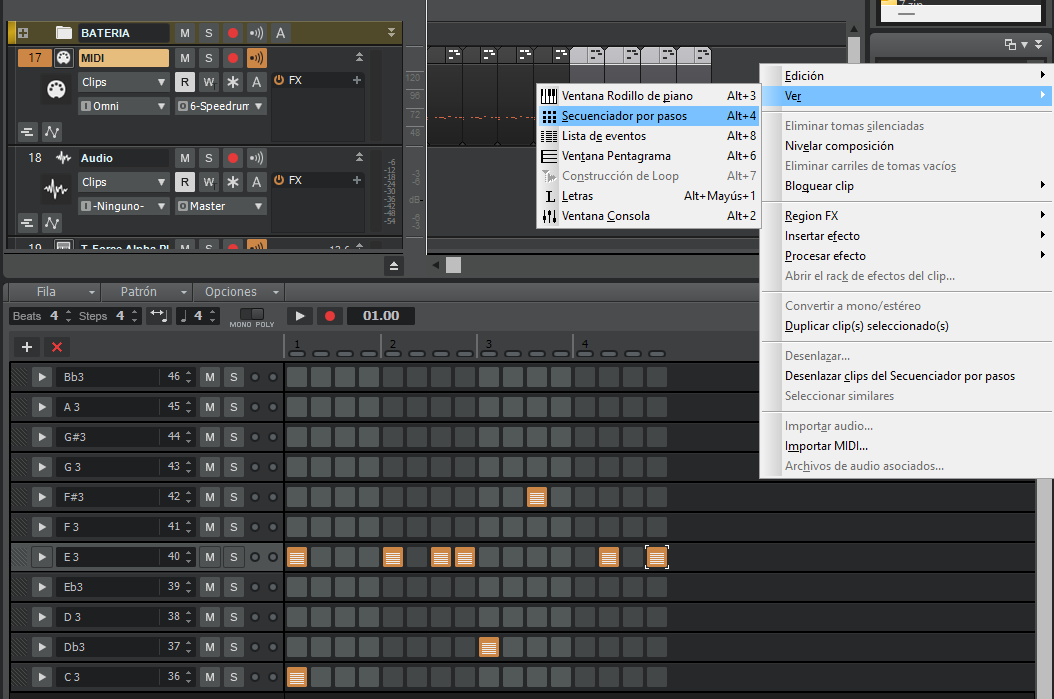This screenshot has width=1054, height=699.
Task: Toggle first step on Bb3 row
Action: coord(297,377)
